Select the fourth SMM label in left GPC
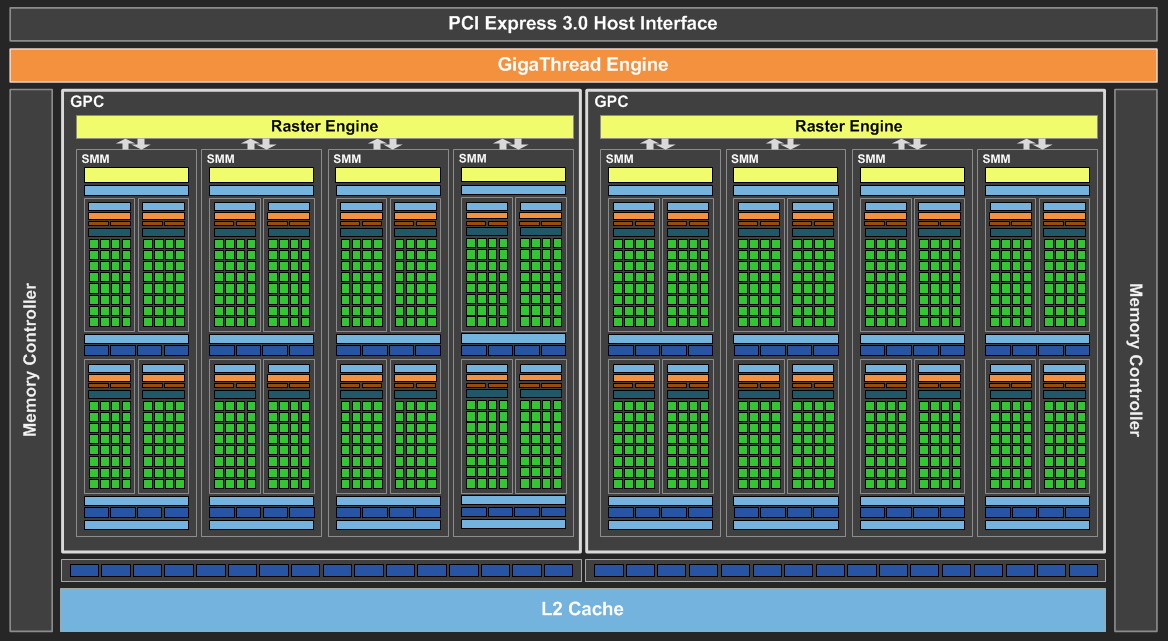 [x=472, y=158]
